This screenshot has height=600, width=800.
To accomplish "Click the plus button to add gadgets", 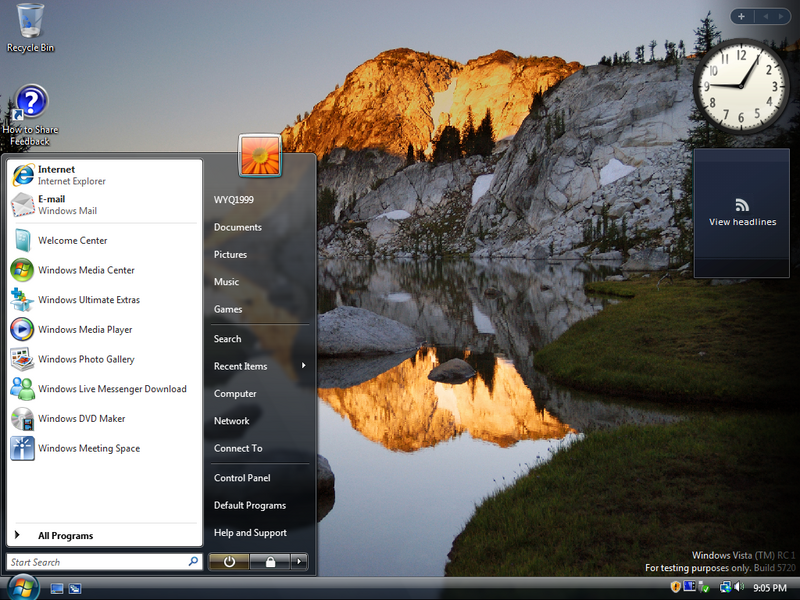I will (x=741, y=16).
